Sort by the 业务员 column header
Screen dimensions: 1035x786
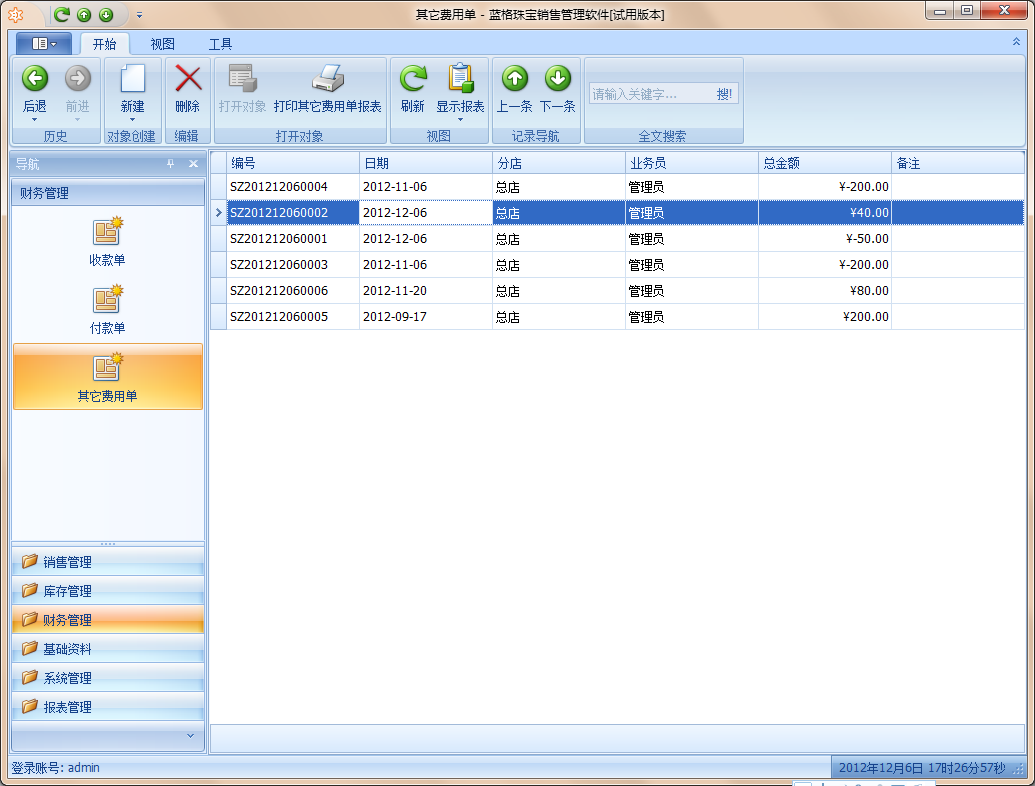692,163
